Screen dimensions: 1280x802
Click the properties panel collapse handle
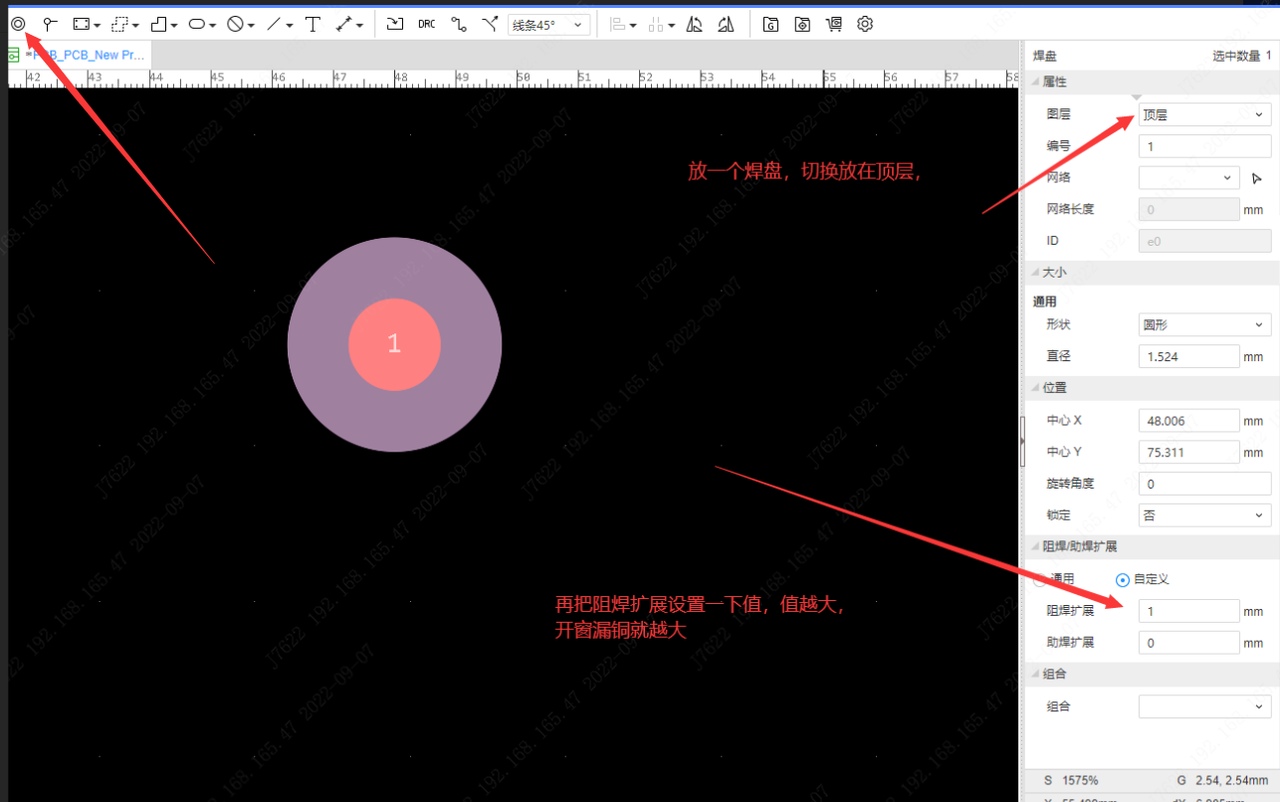pyautogui.click(x=1022, y=443)
